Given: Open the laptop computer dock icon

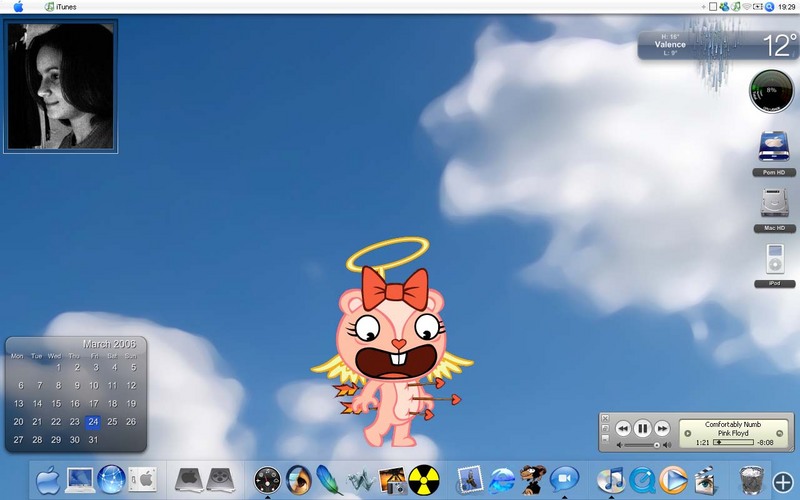Looking at the screenshot, I should point(80,480).
